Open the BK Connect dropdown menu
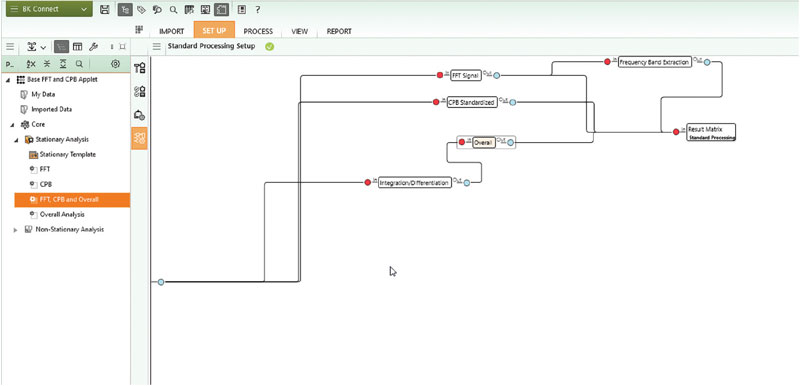 tap(48, 9)
